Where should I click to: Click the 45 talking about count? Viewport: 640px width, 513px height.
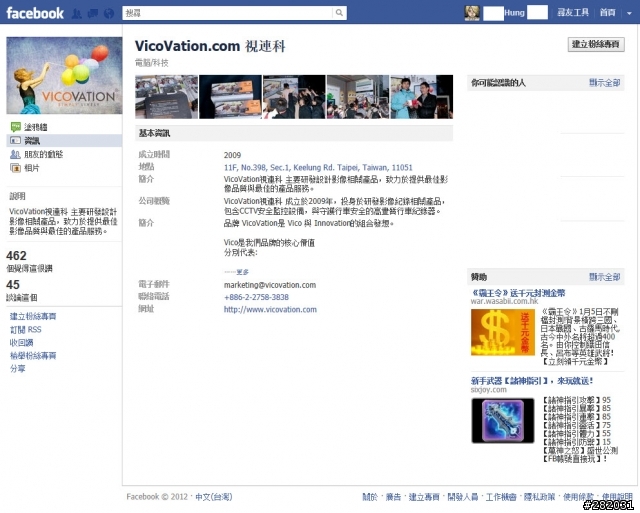click(13, 284)
